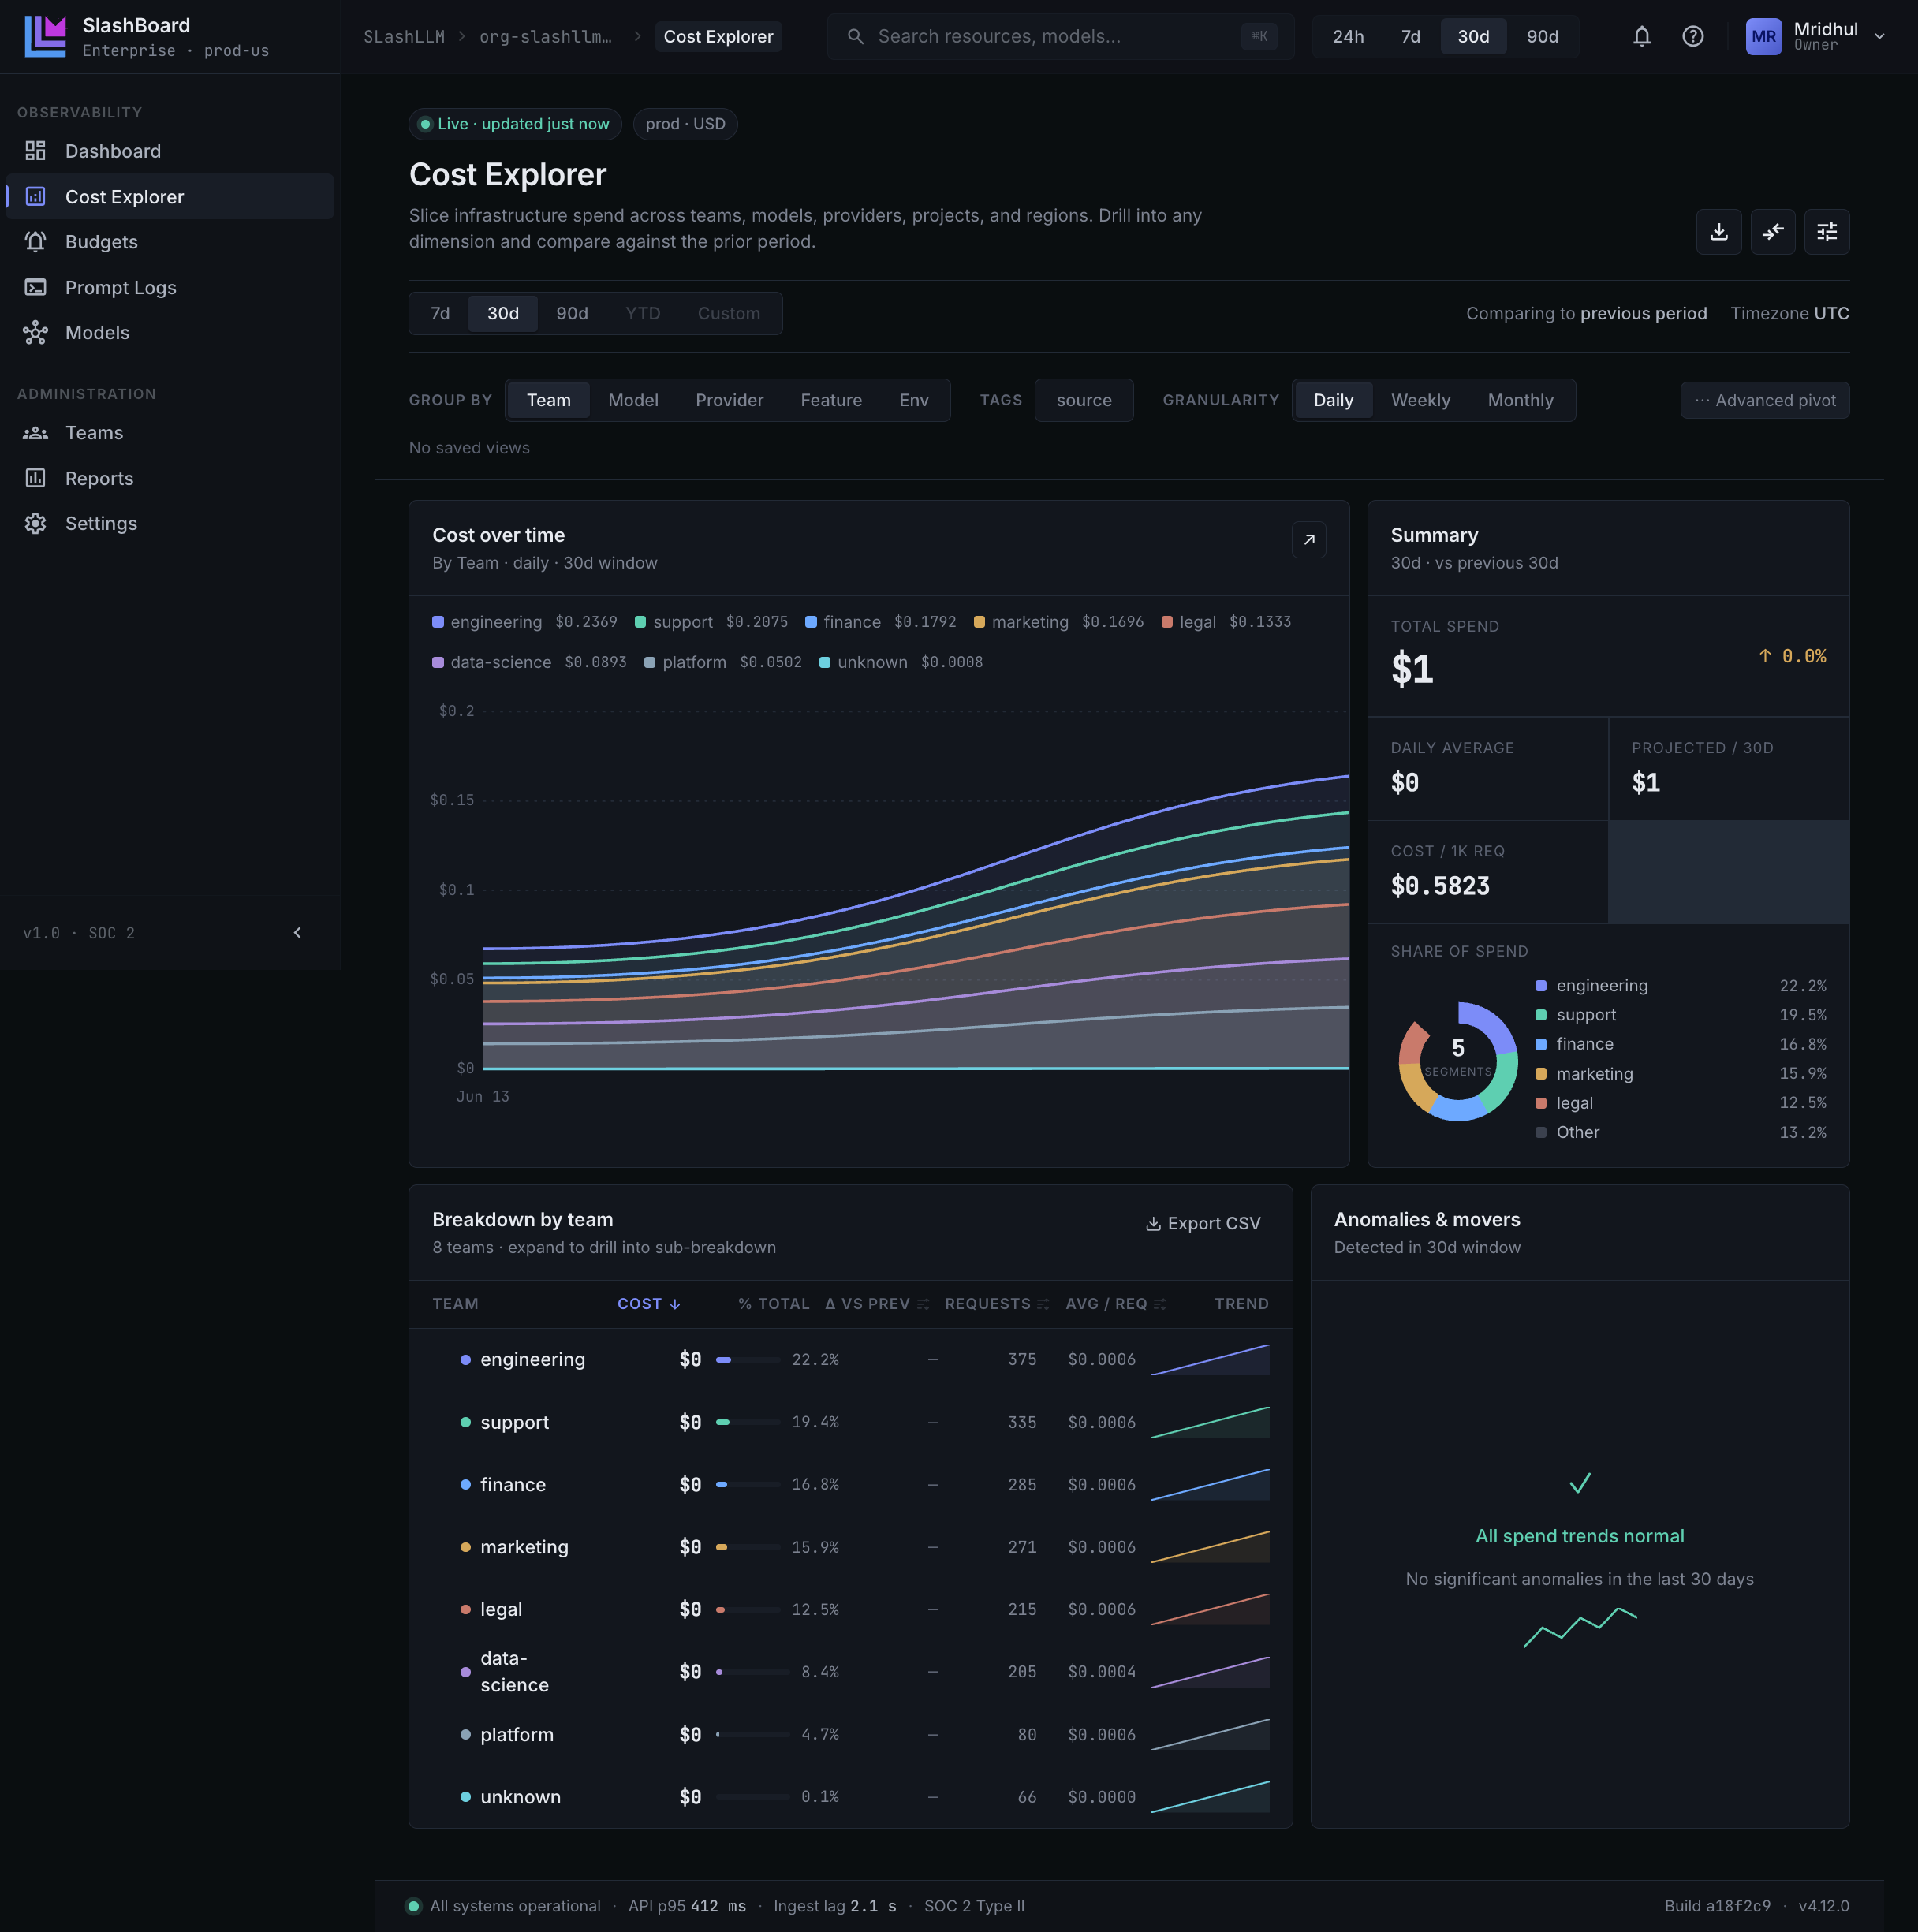The image size is (1918, 1932).
Task: Group costs by Provider
Action: pyautogui.click(x=729, y=400)
